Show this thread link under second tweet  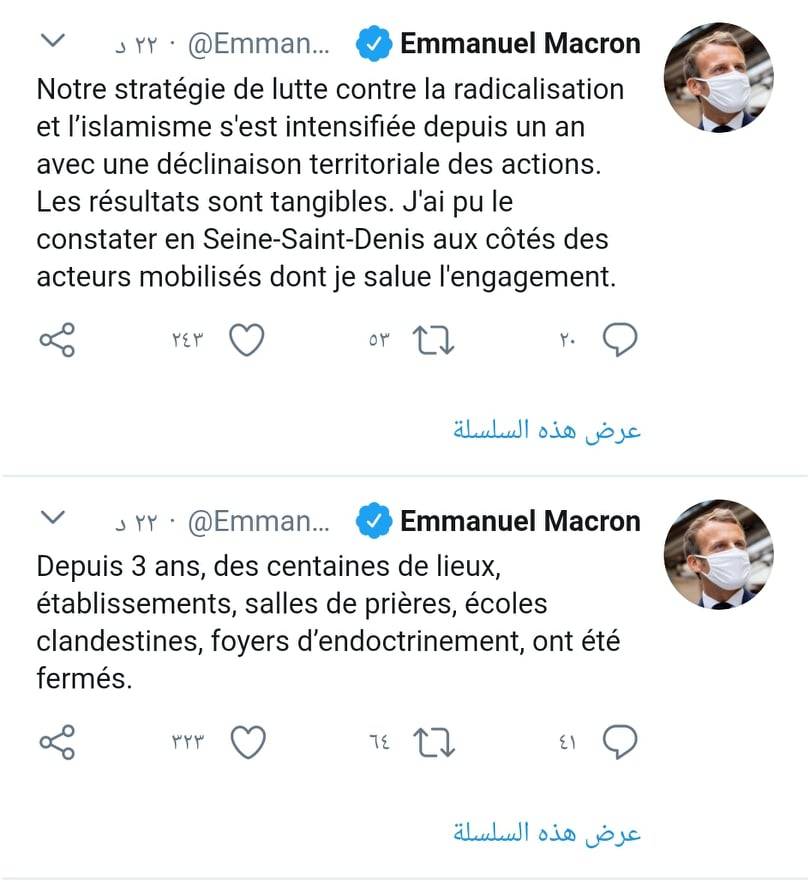coord(547,832)
